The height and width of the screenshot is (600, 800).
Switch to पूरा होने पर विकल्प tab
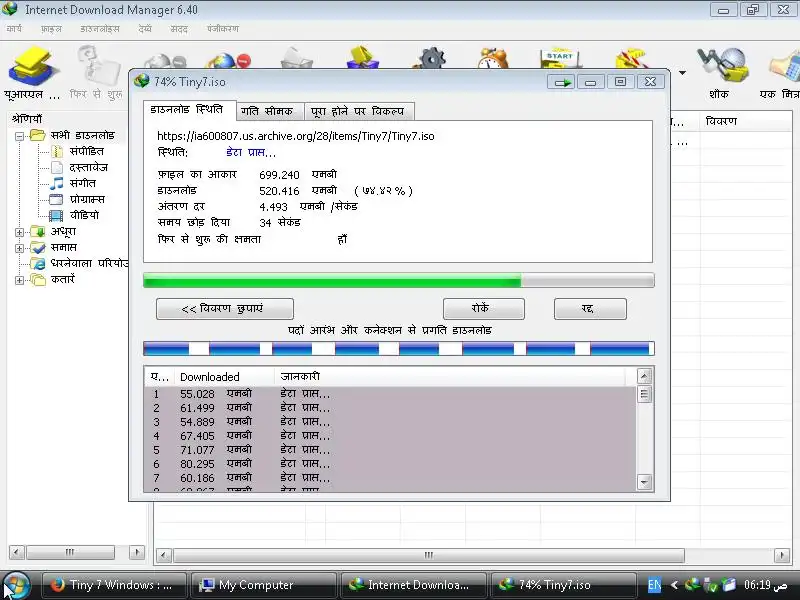click(x=358, y=111)
